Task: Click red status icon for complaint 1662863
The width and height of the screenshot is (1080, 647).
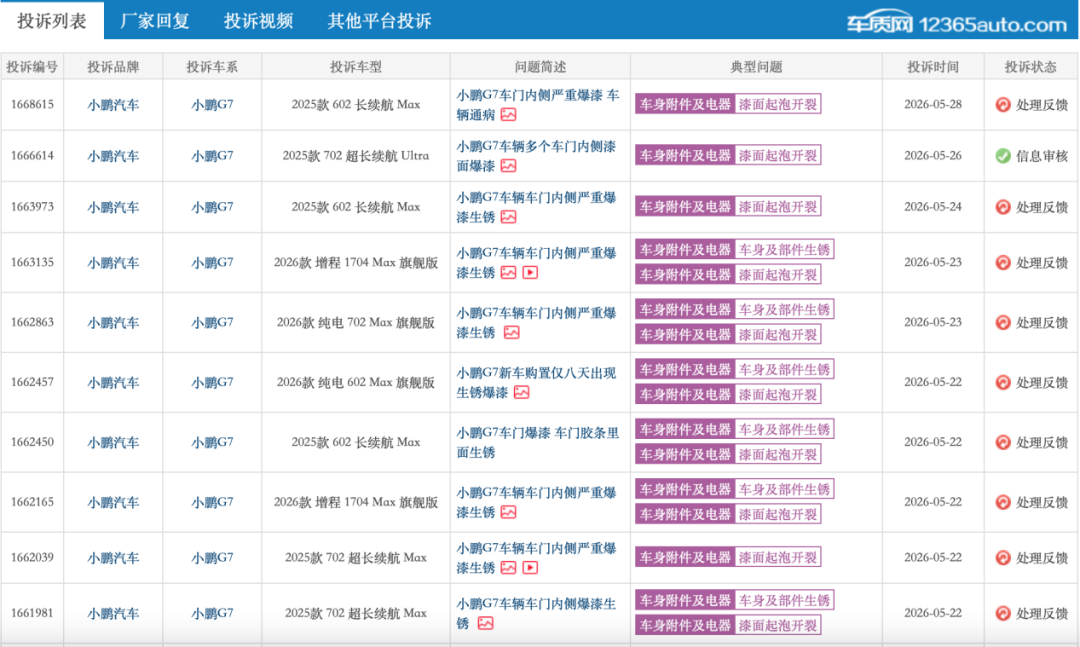Action: coord(1003,322)
